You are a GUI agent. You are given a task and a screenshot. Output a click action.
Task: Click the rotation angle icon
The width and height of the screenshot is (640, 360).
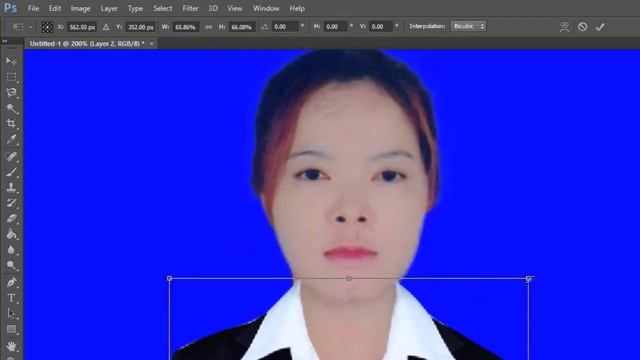point(264,27)
